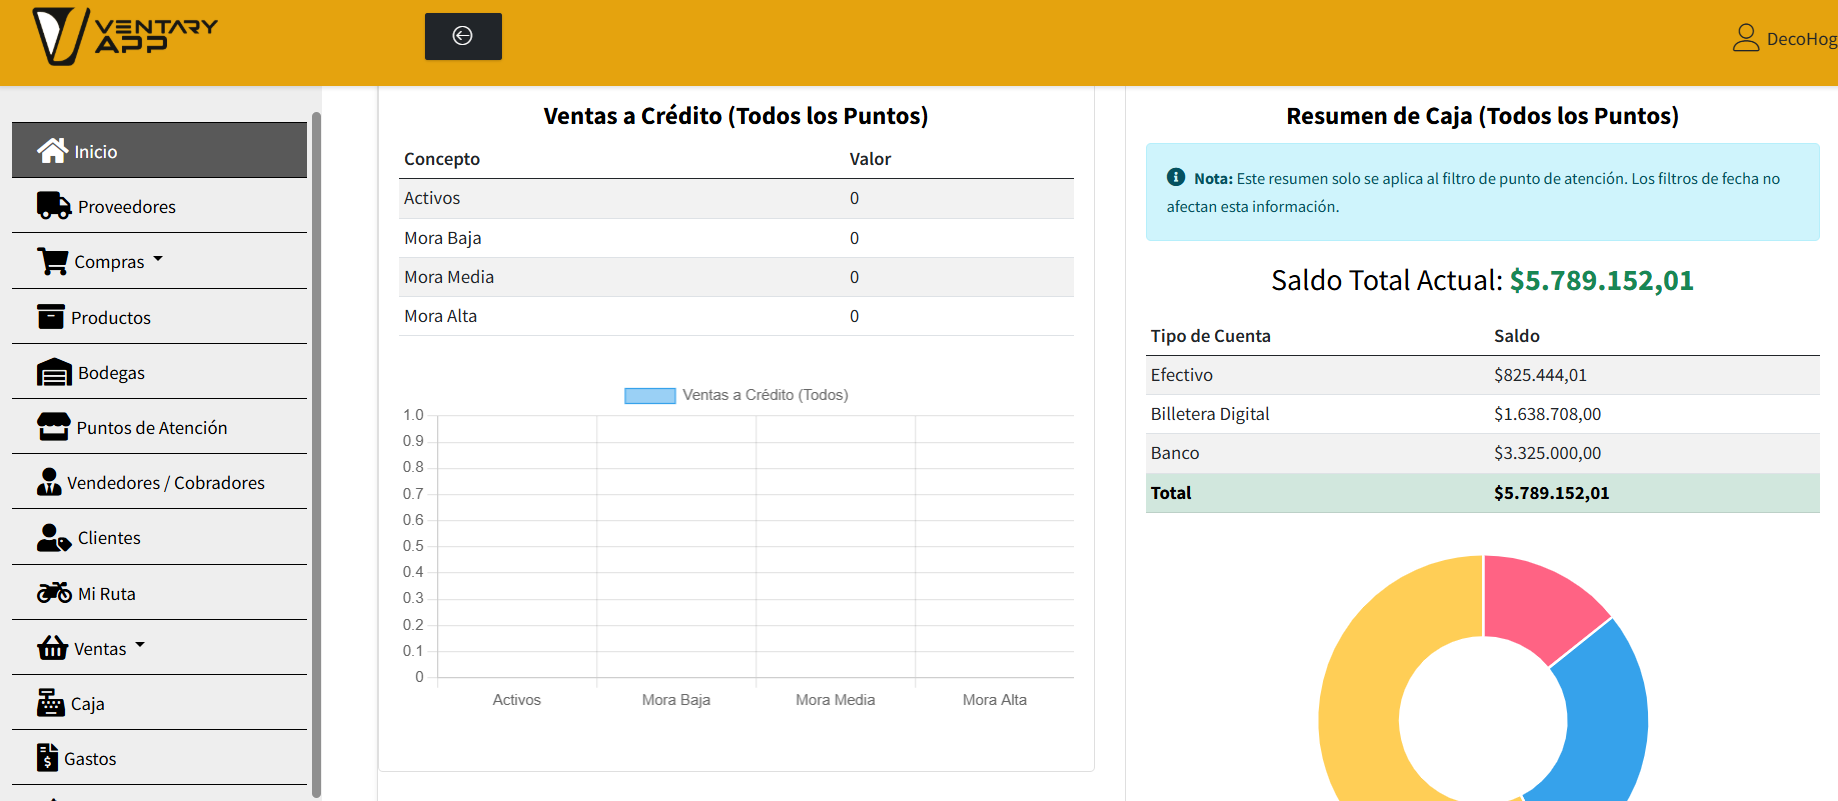Click the Tipo de Cuenta column header
The image size is (1838, 801).
click(1210, 336)
